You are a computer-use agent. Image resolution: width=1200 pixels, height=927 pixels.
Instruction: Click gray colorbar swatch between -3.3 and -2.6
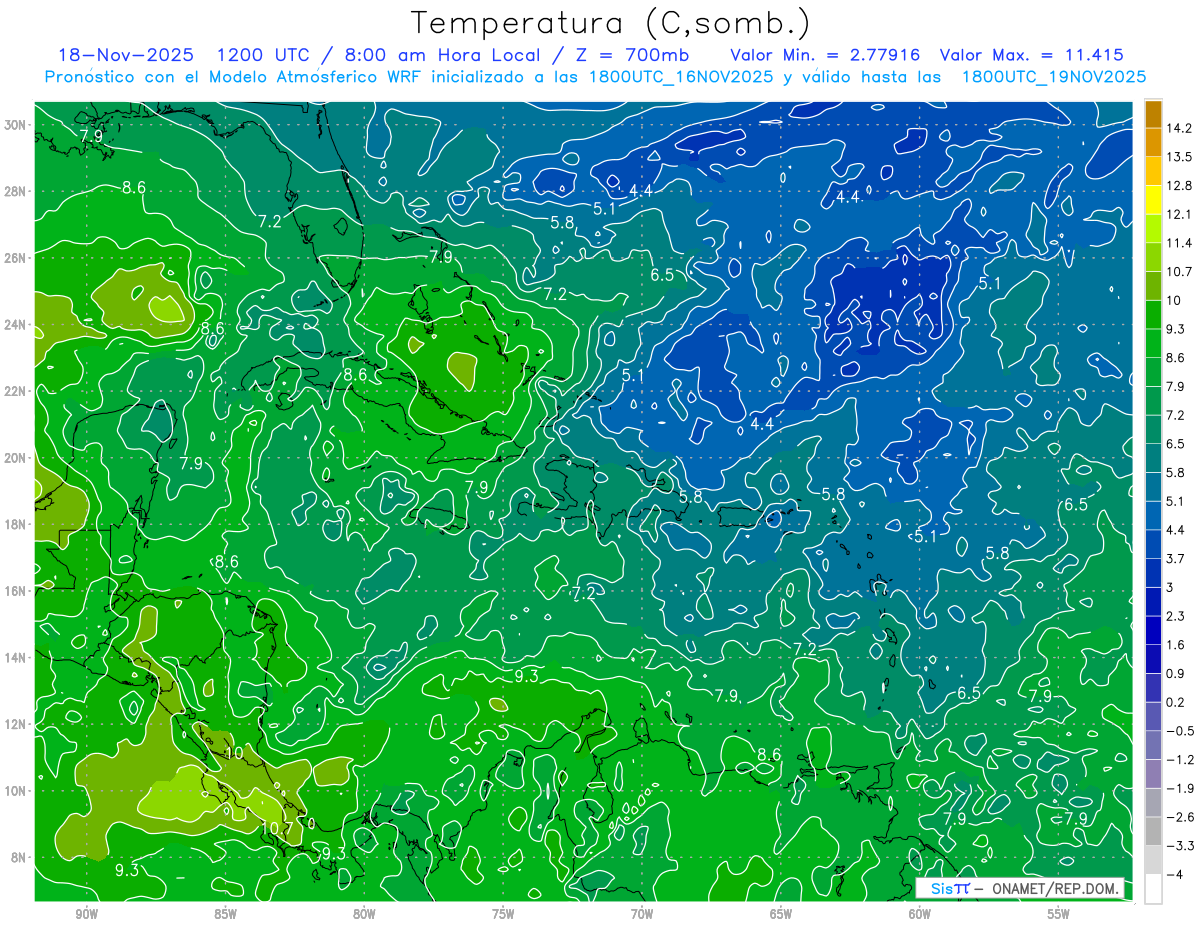[x=1153, y=832]
